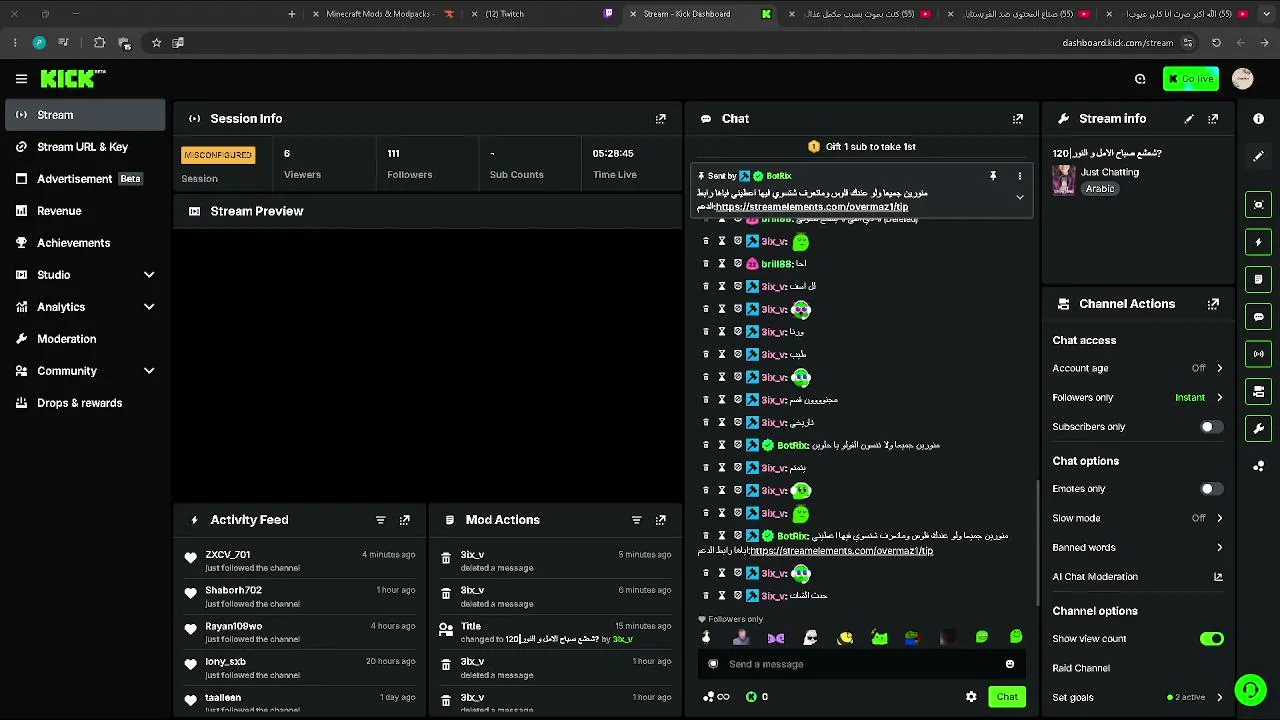
Task: Open the support headset chat bubble
Action: (1250, 690)
